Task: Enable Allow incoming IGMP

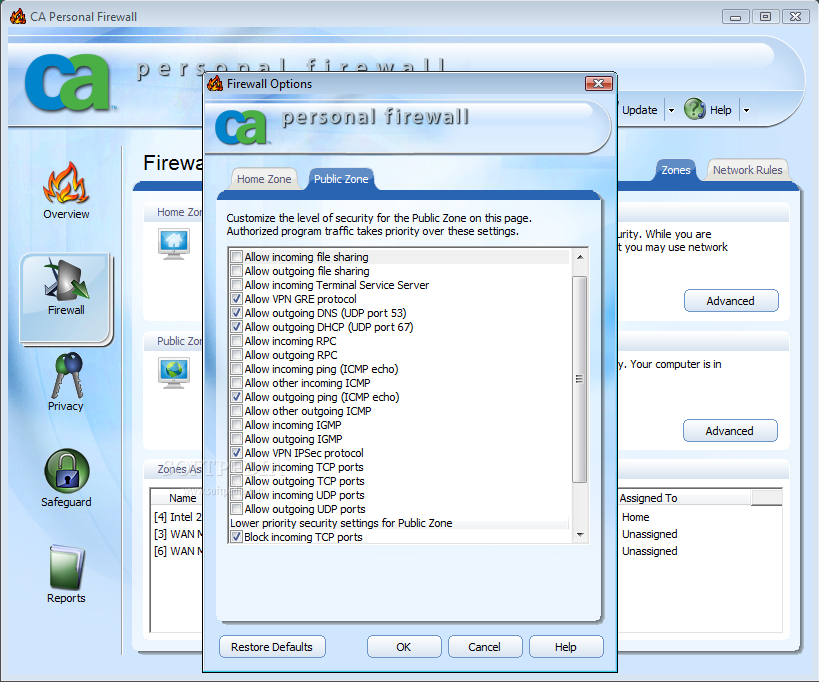Action: (237, 425)
